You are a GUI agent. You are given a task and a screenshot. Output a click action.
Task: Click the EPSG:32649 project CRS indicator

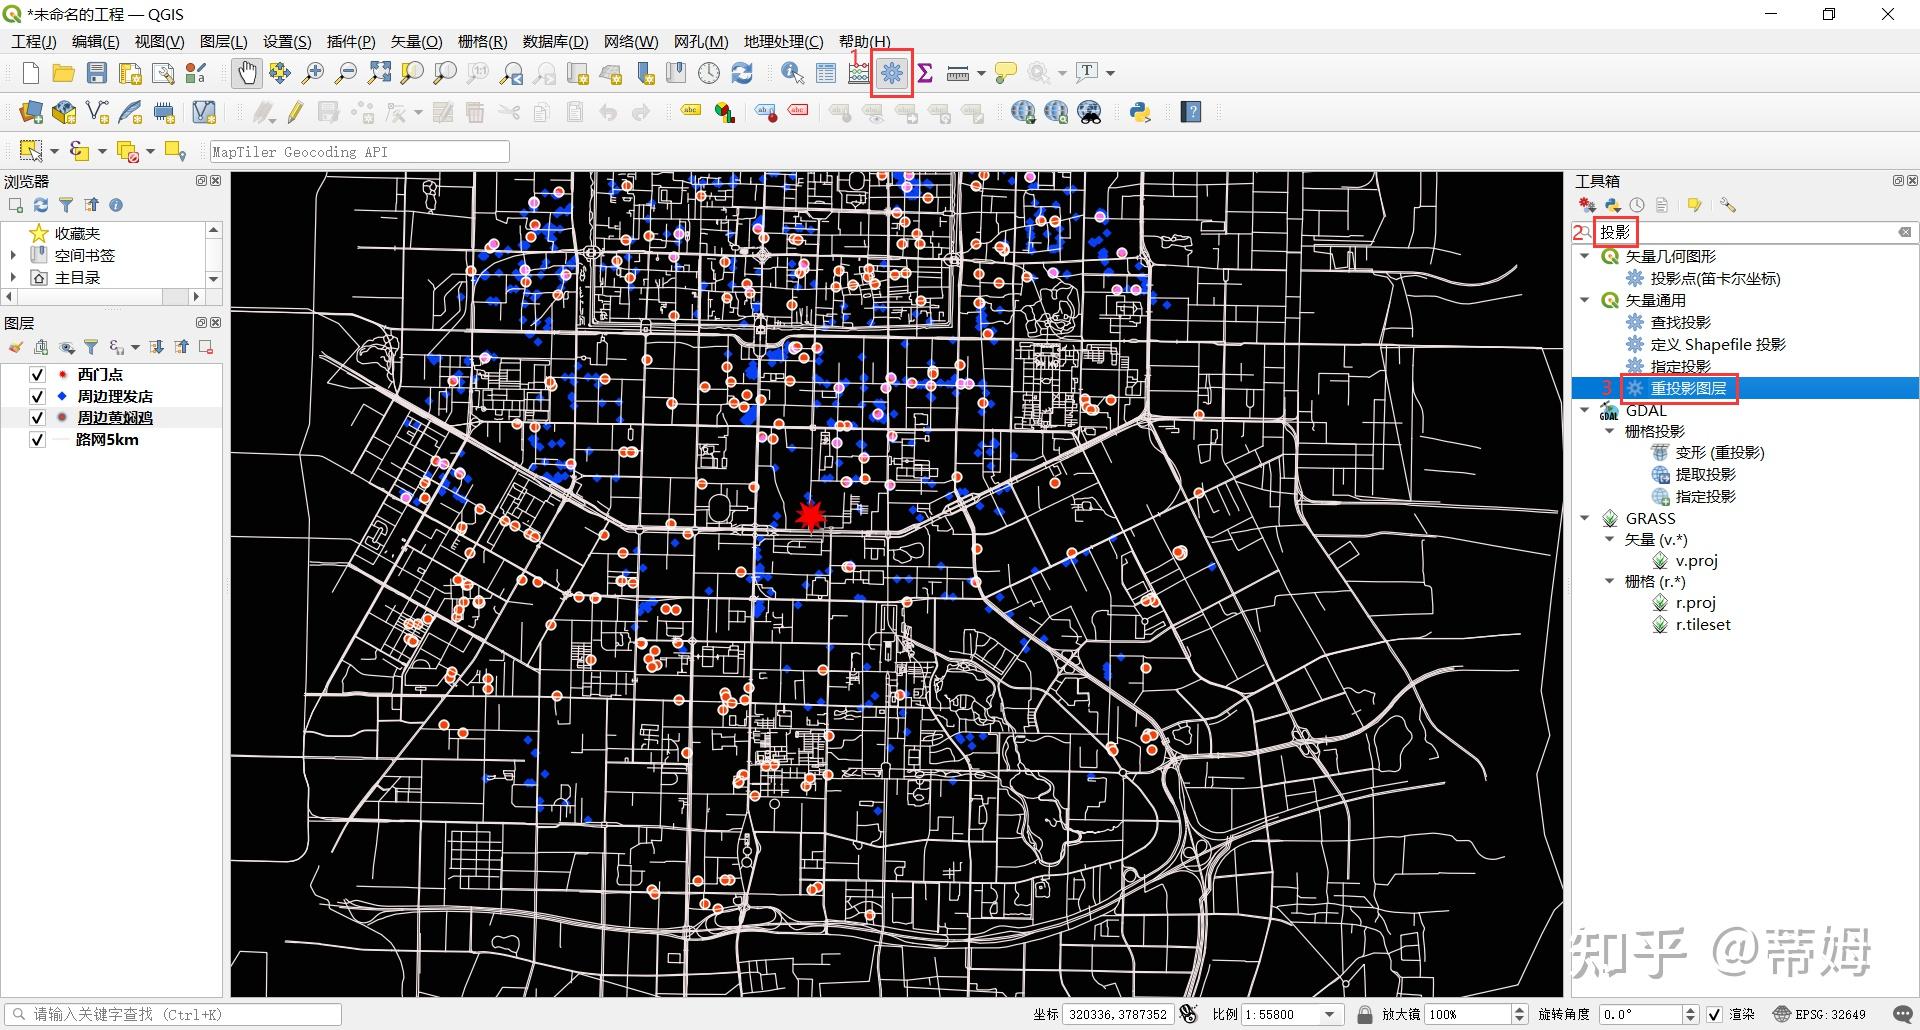1819,1014
